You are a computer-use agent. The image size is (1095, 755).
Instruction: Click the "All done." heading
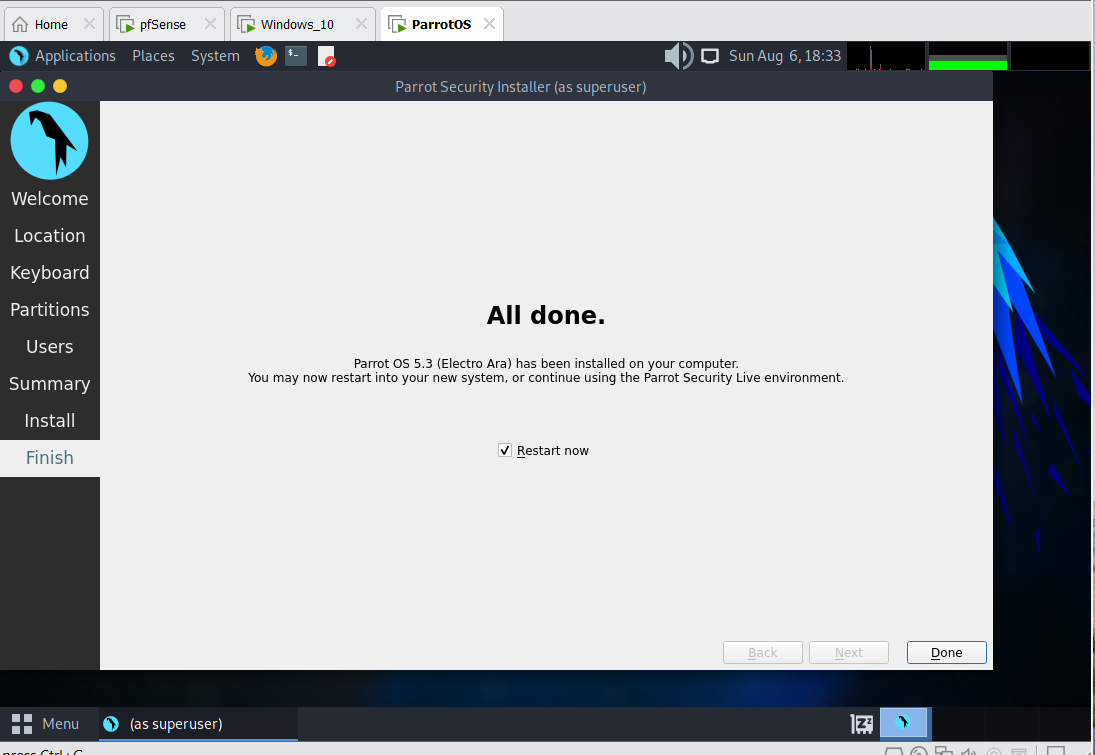pyautogui.click(x=546, y=315)
